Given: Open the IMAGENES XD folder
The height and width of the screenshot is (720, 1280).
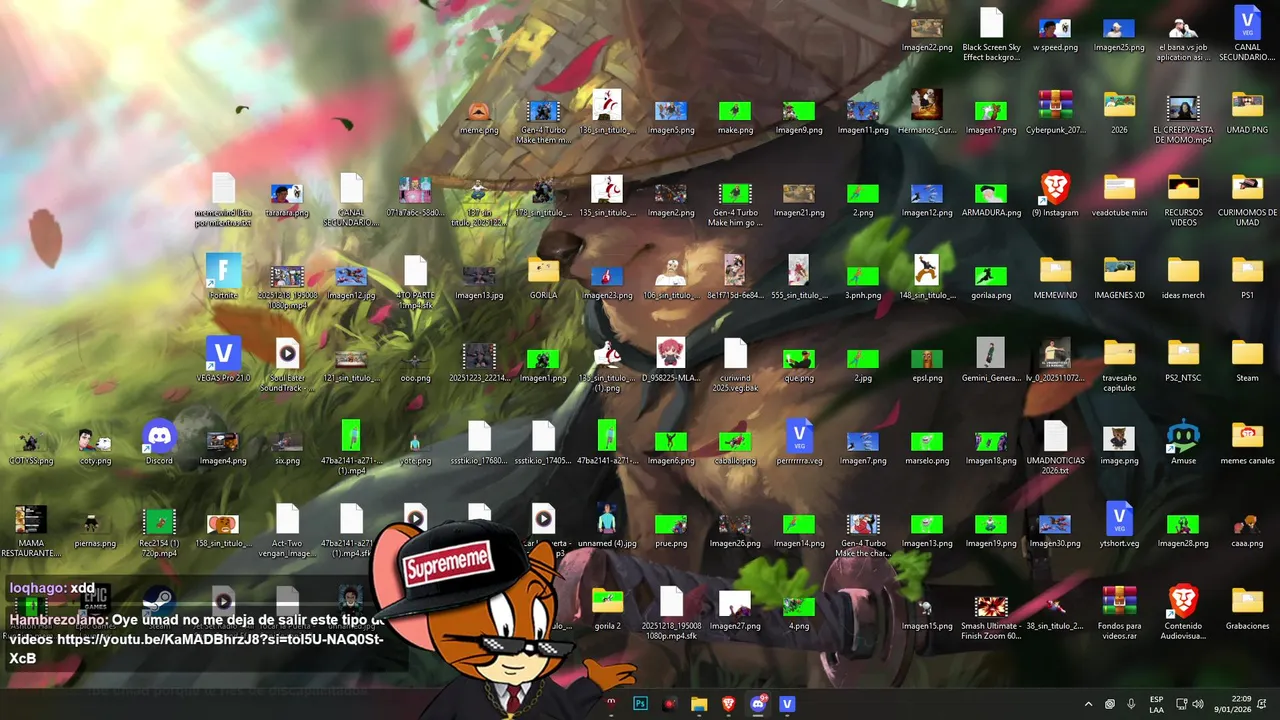Looking at the screenshot, I should (1119, 277).
